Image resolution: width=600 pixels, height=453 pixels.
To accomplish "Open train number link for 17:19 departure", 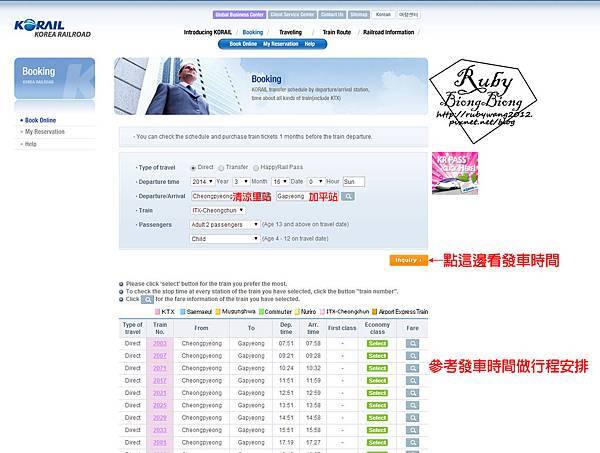I will [160, 442].
